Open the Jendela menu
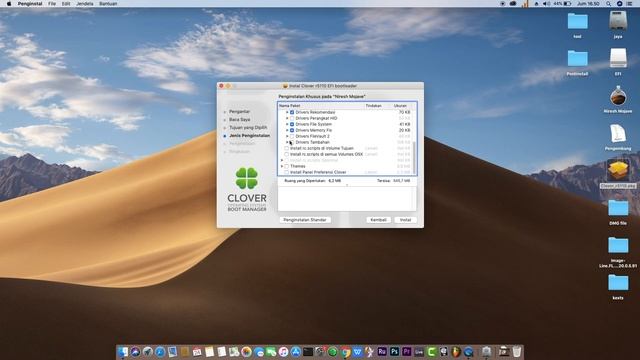 click(85, 4)
